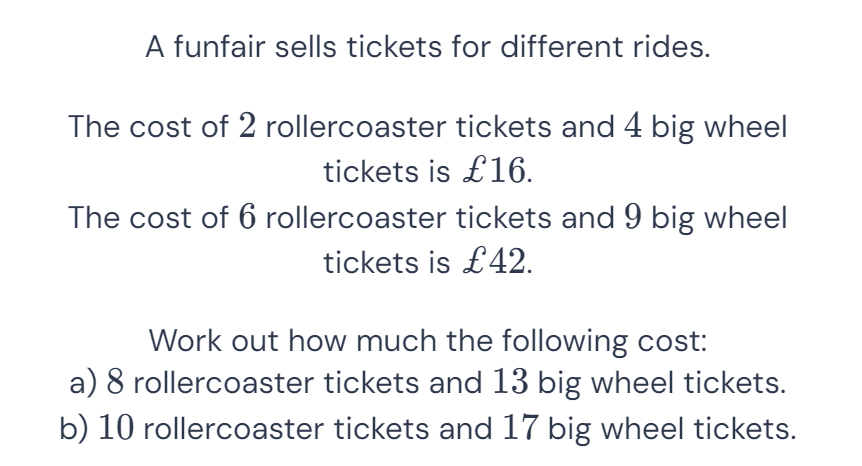
Task: Select the number 10 in part b
Action: 116,428
